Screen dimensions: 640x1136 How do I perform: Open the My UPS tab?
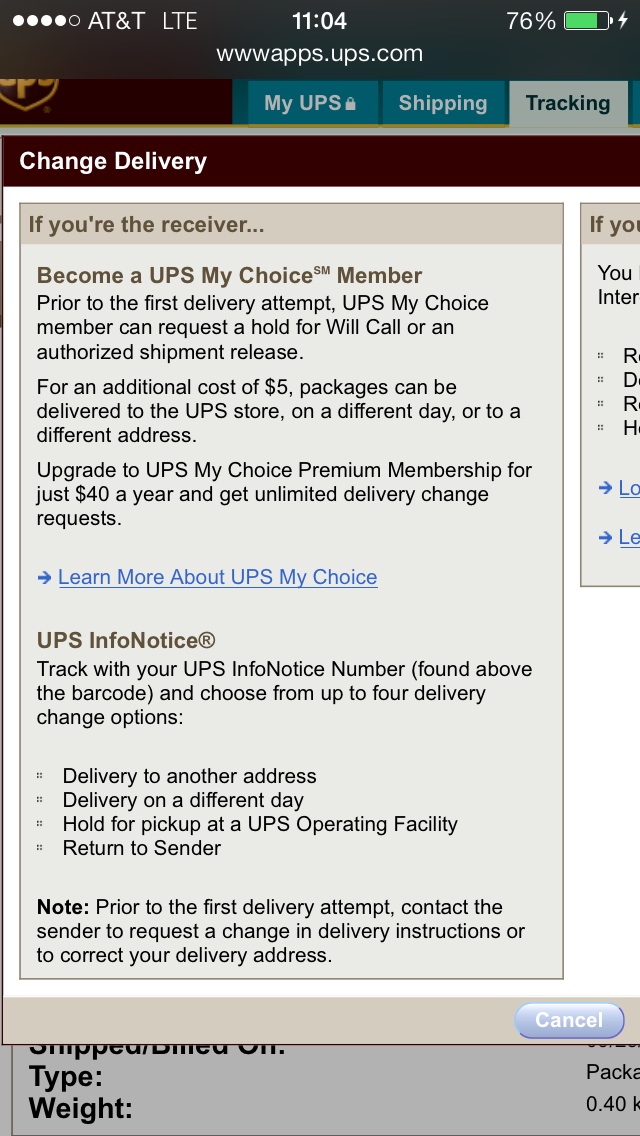(x=308, y=103)
